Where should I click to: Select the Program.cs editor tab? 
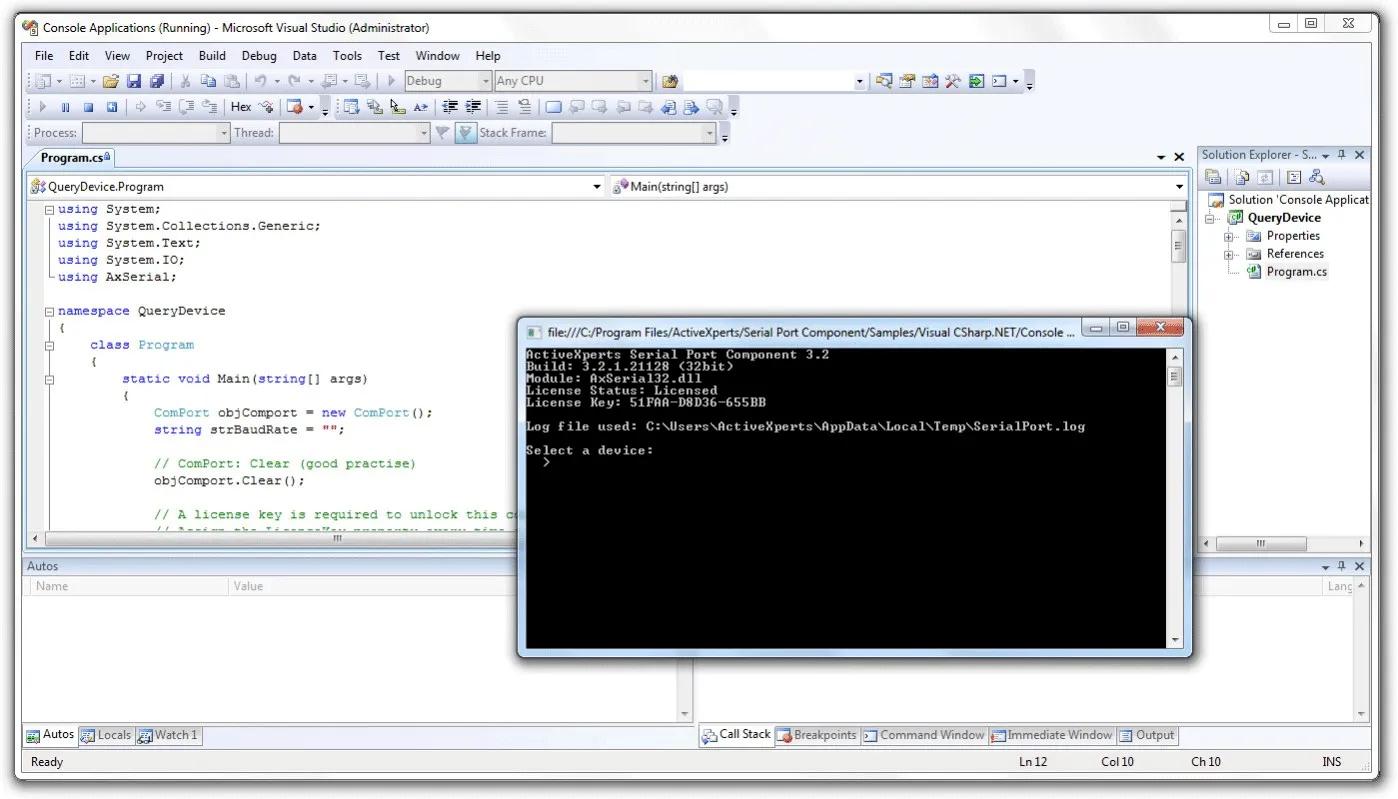point(75,158)
